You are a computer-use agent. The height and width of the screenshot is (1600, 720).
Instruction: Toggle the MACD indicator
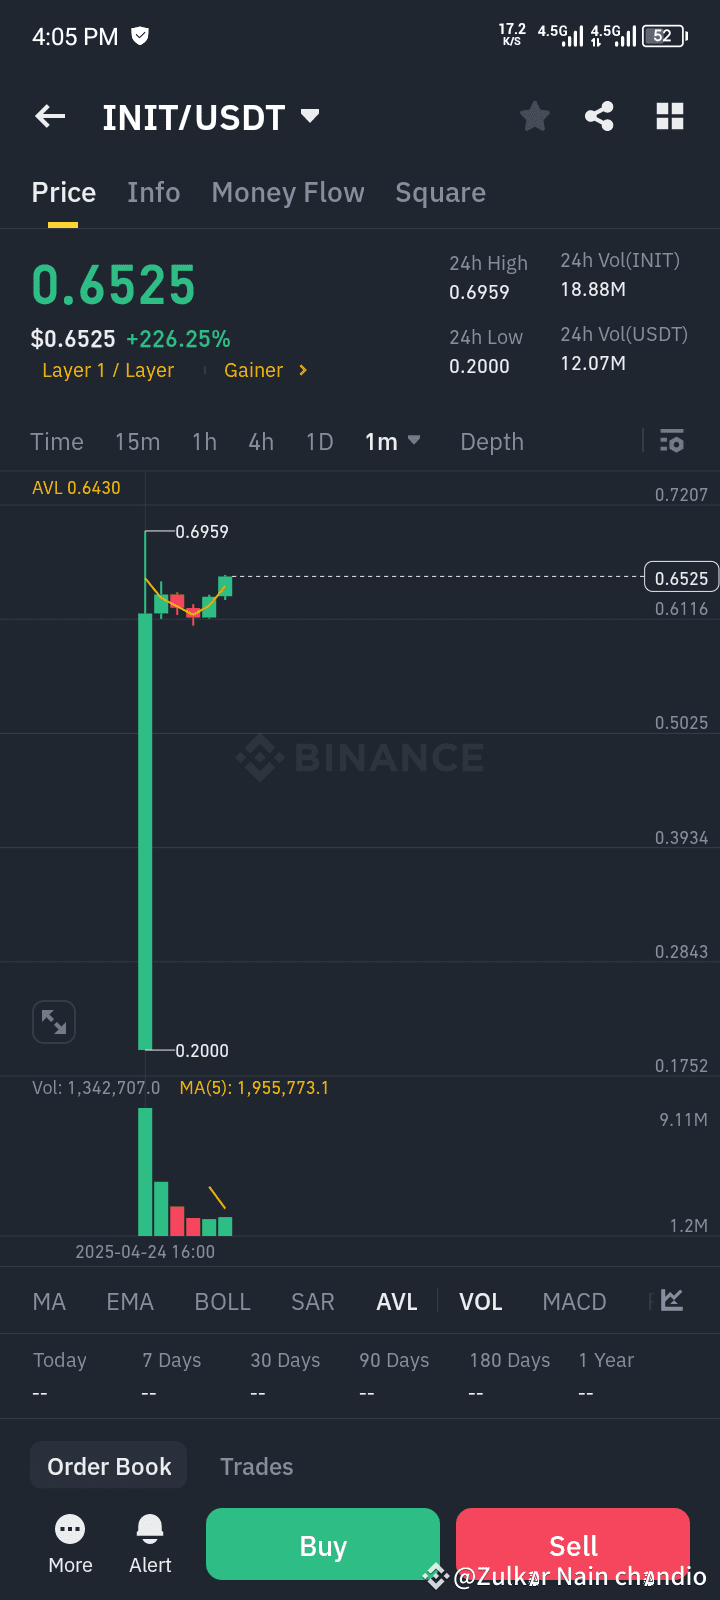pyautogui.click(x=574, y=1301)
